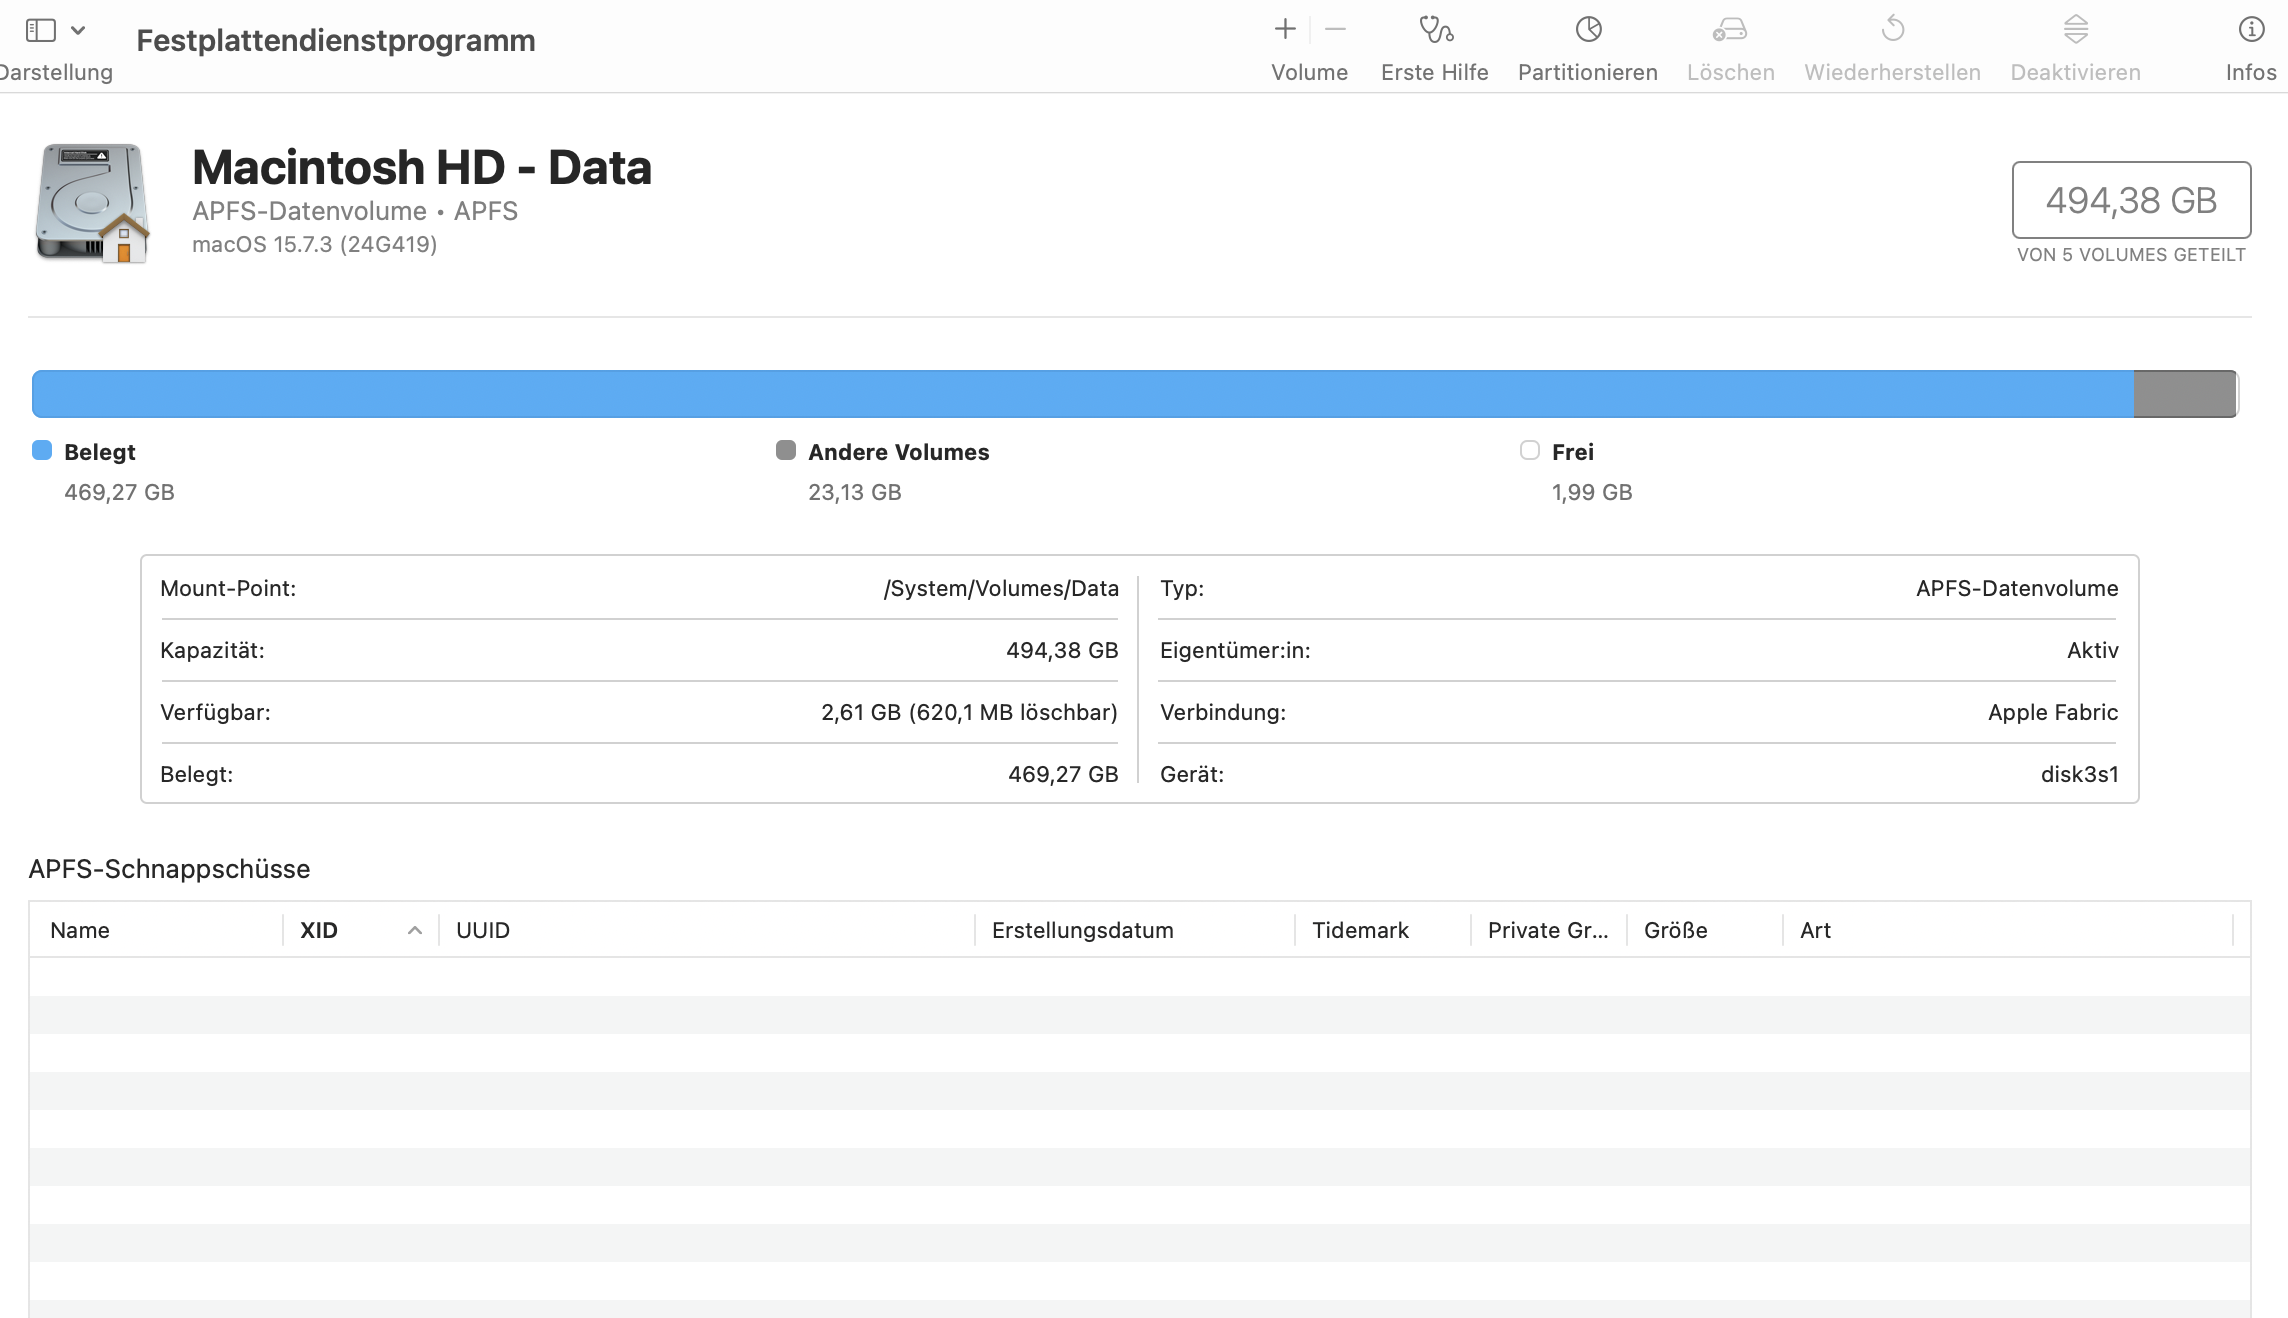Click the UUID column header
The image size is (2288, 1318).
(483, 931)
